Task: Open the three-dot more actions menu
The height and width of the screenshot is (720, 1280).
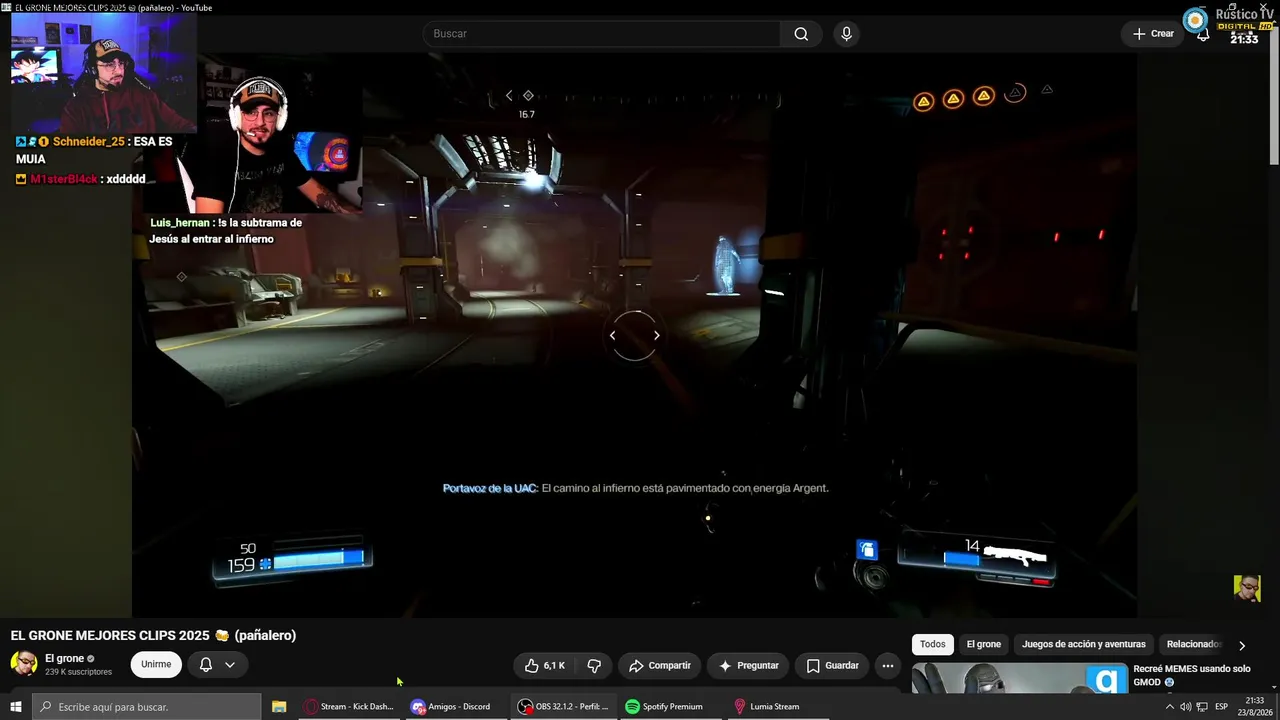Action: (887, 665)
